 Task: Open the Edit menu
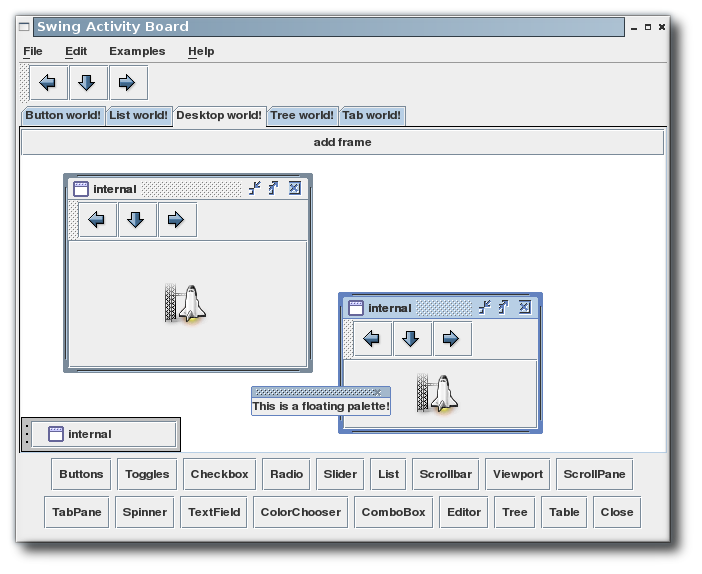coord(76,51)
